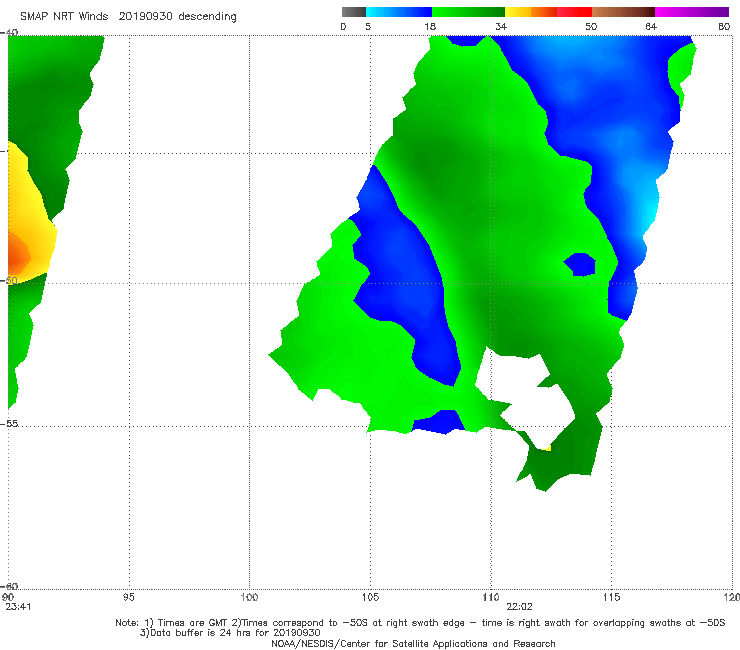Click the color bar label '34'
This screenshot has height=650, width=740.
point(501,27)
